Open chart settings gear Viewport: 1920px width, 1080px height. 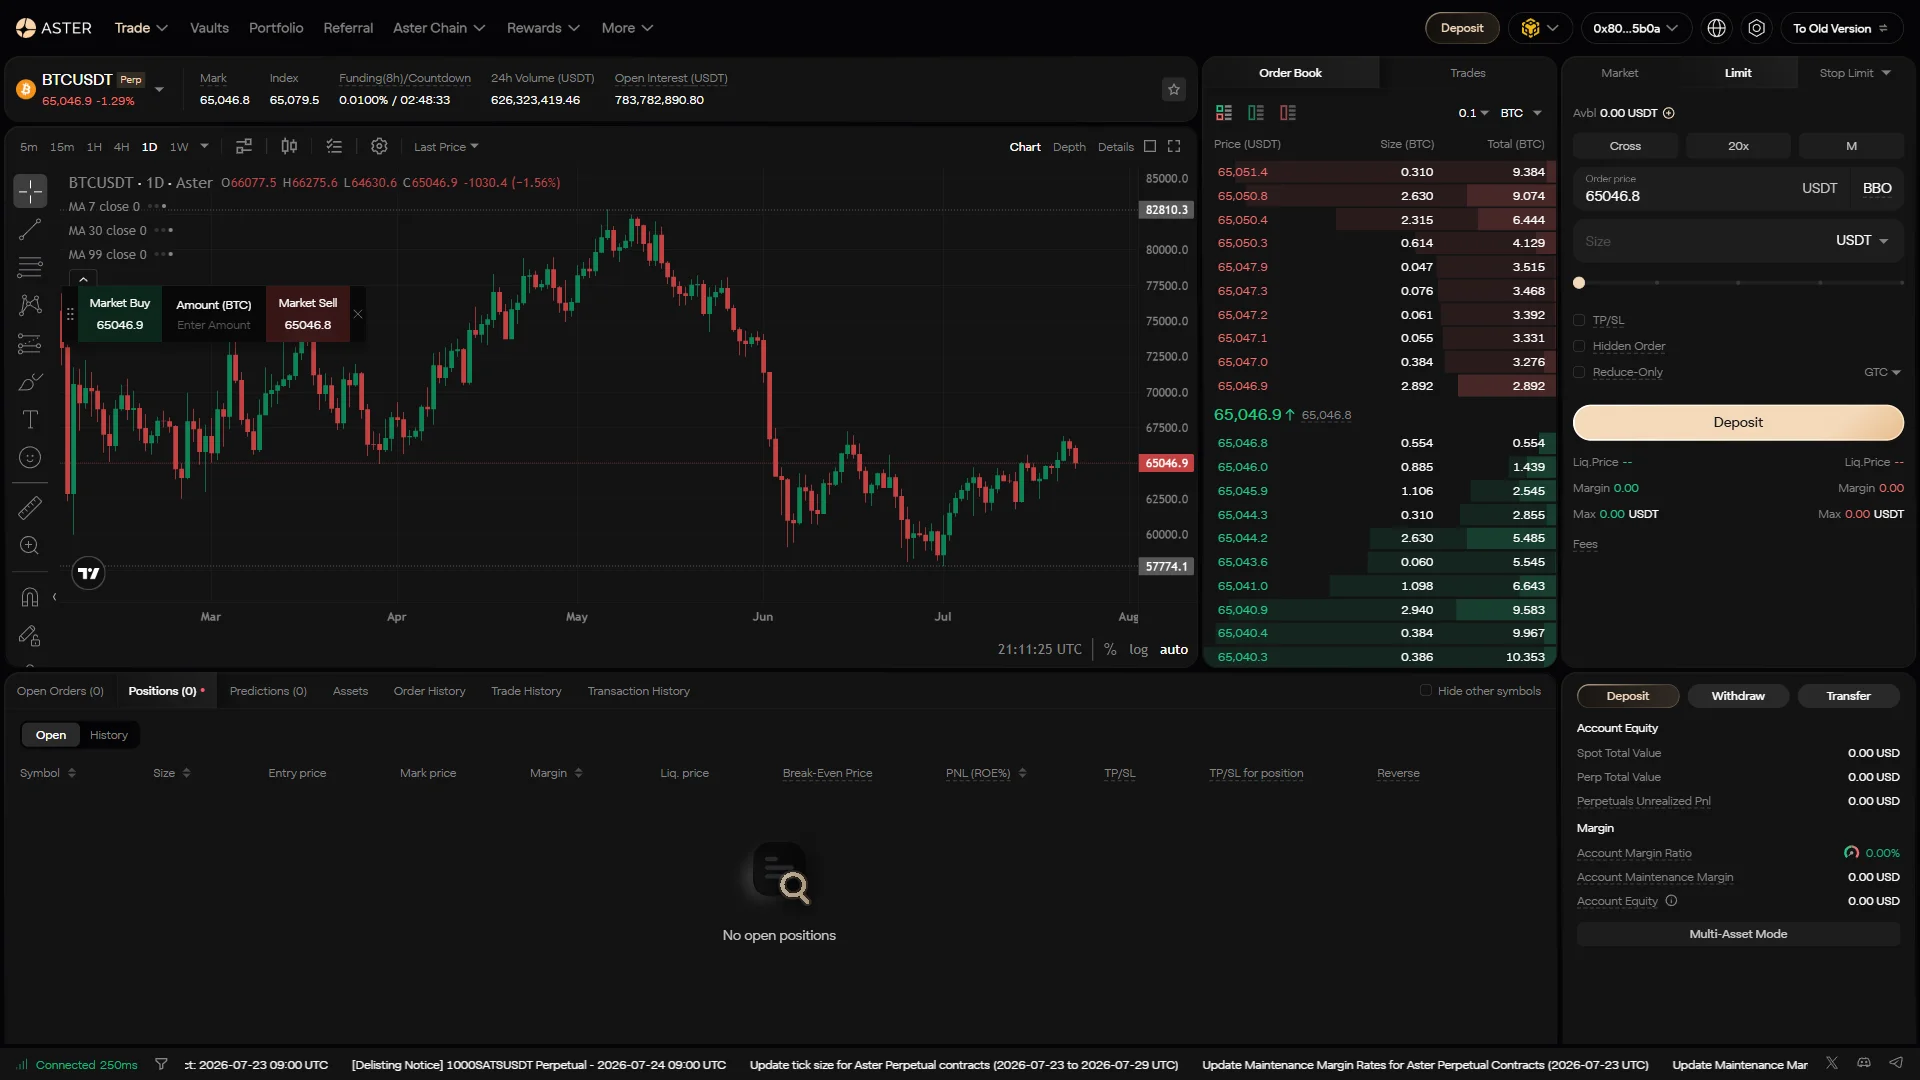379,146
